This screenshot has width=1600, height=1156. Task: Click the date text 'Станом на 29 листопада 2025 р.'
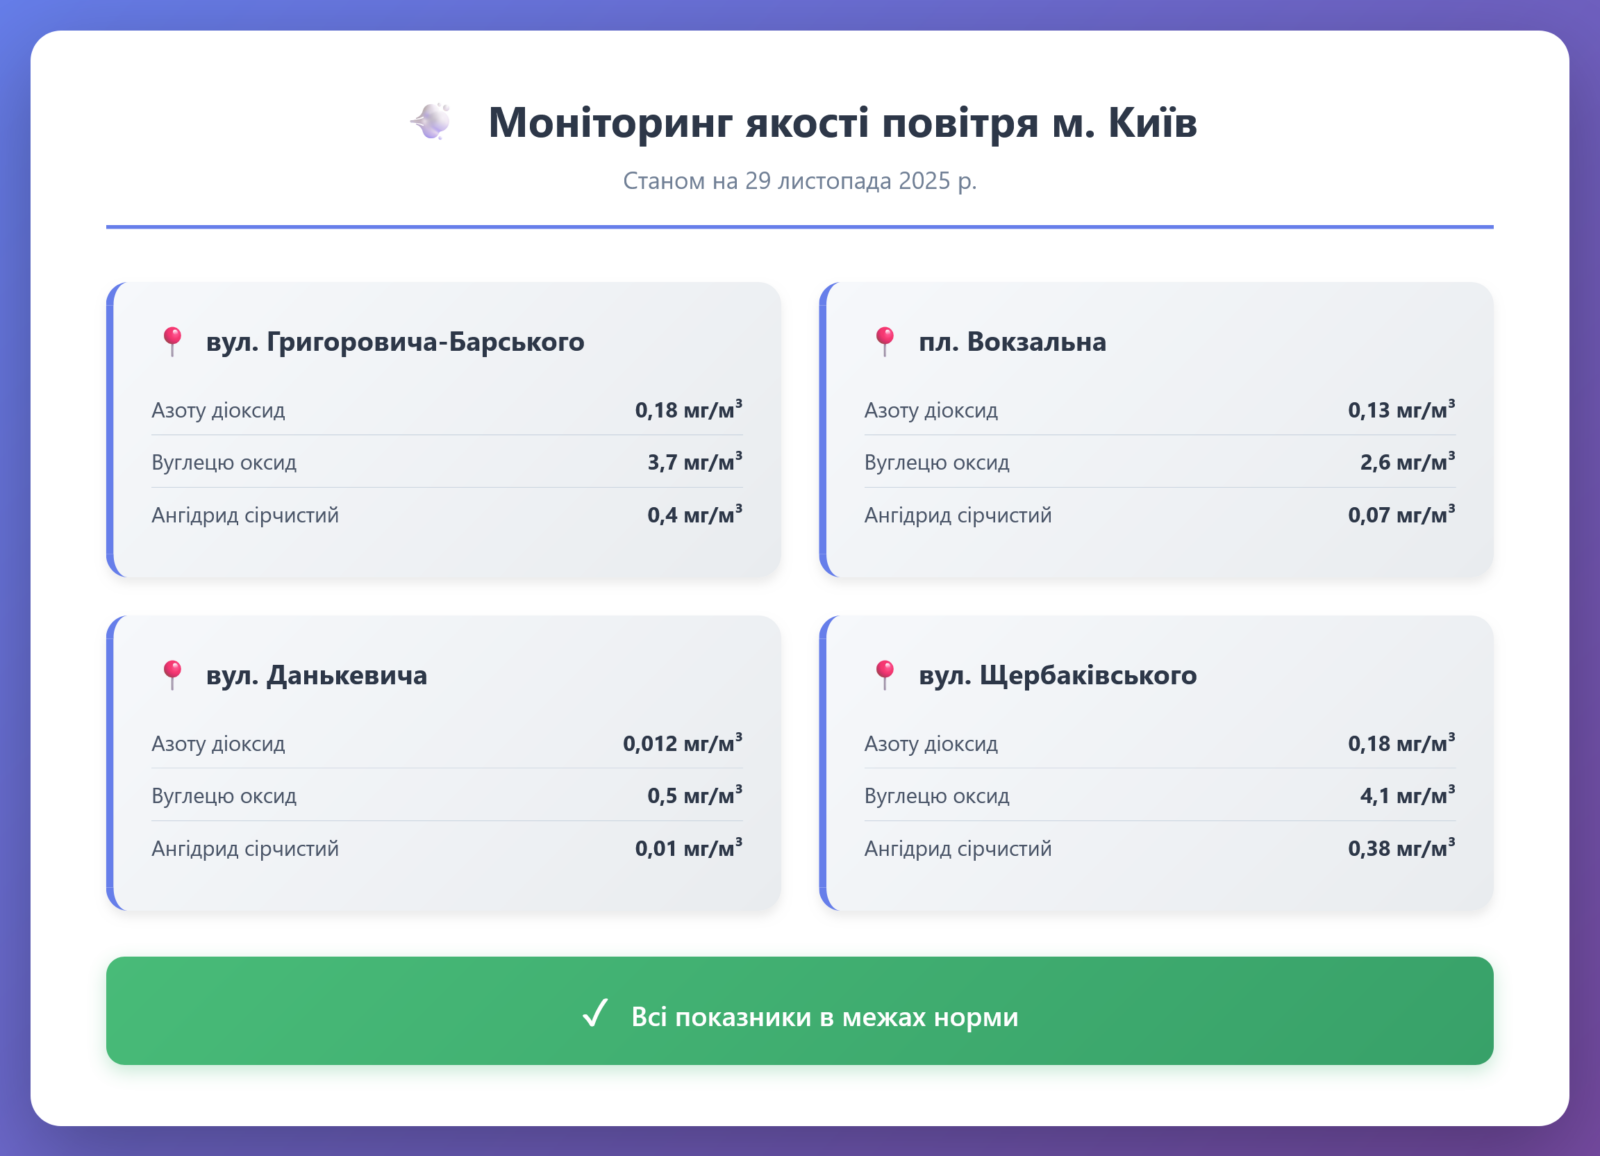click(800, 181)
